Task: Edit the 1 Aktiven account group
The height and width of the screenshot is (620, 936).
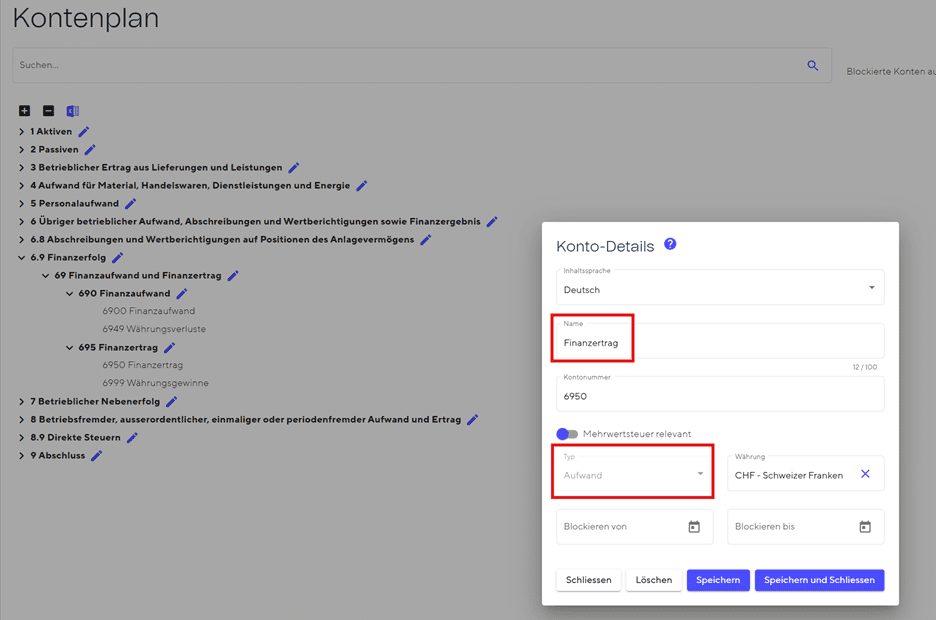Action: (84, 132)
